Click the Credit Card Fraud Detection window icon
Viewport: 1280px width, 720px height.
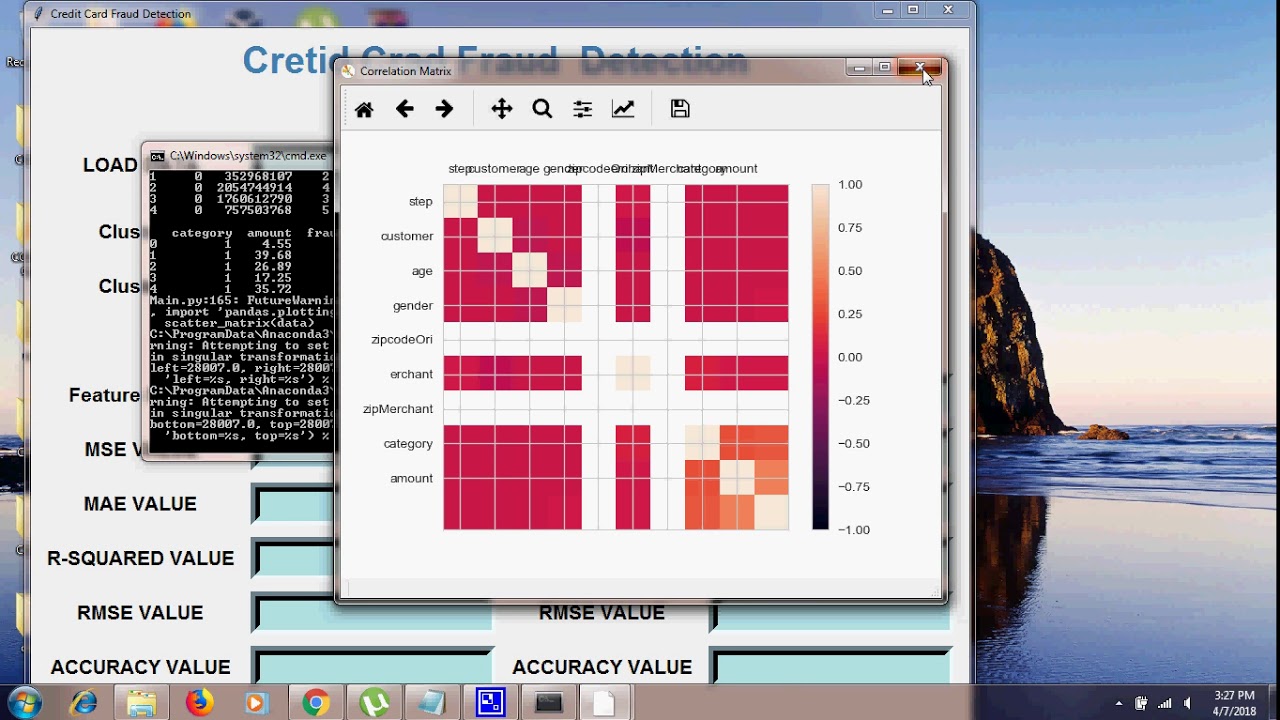39,14
